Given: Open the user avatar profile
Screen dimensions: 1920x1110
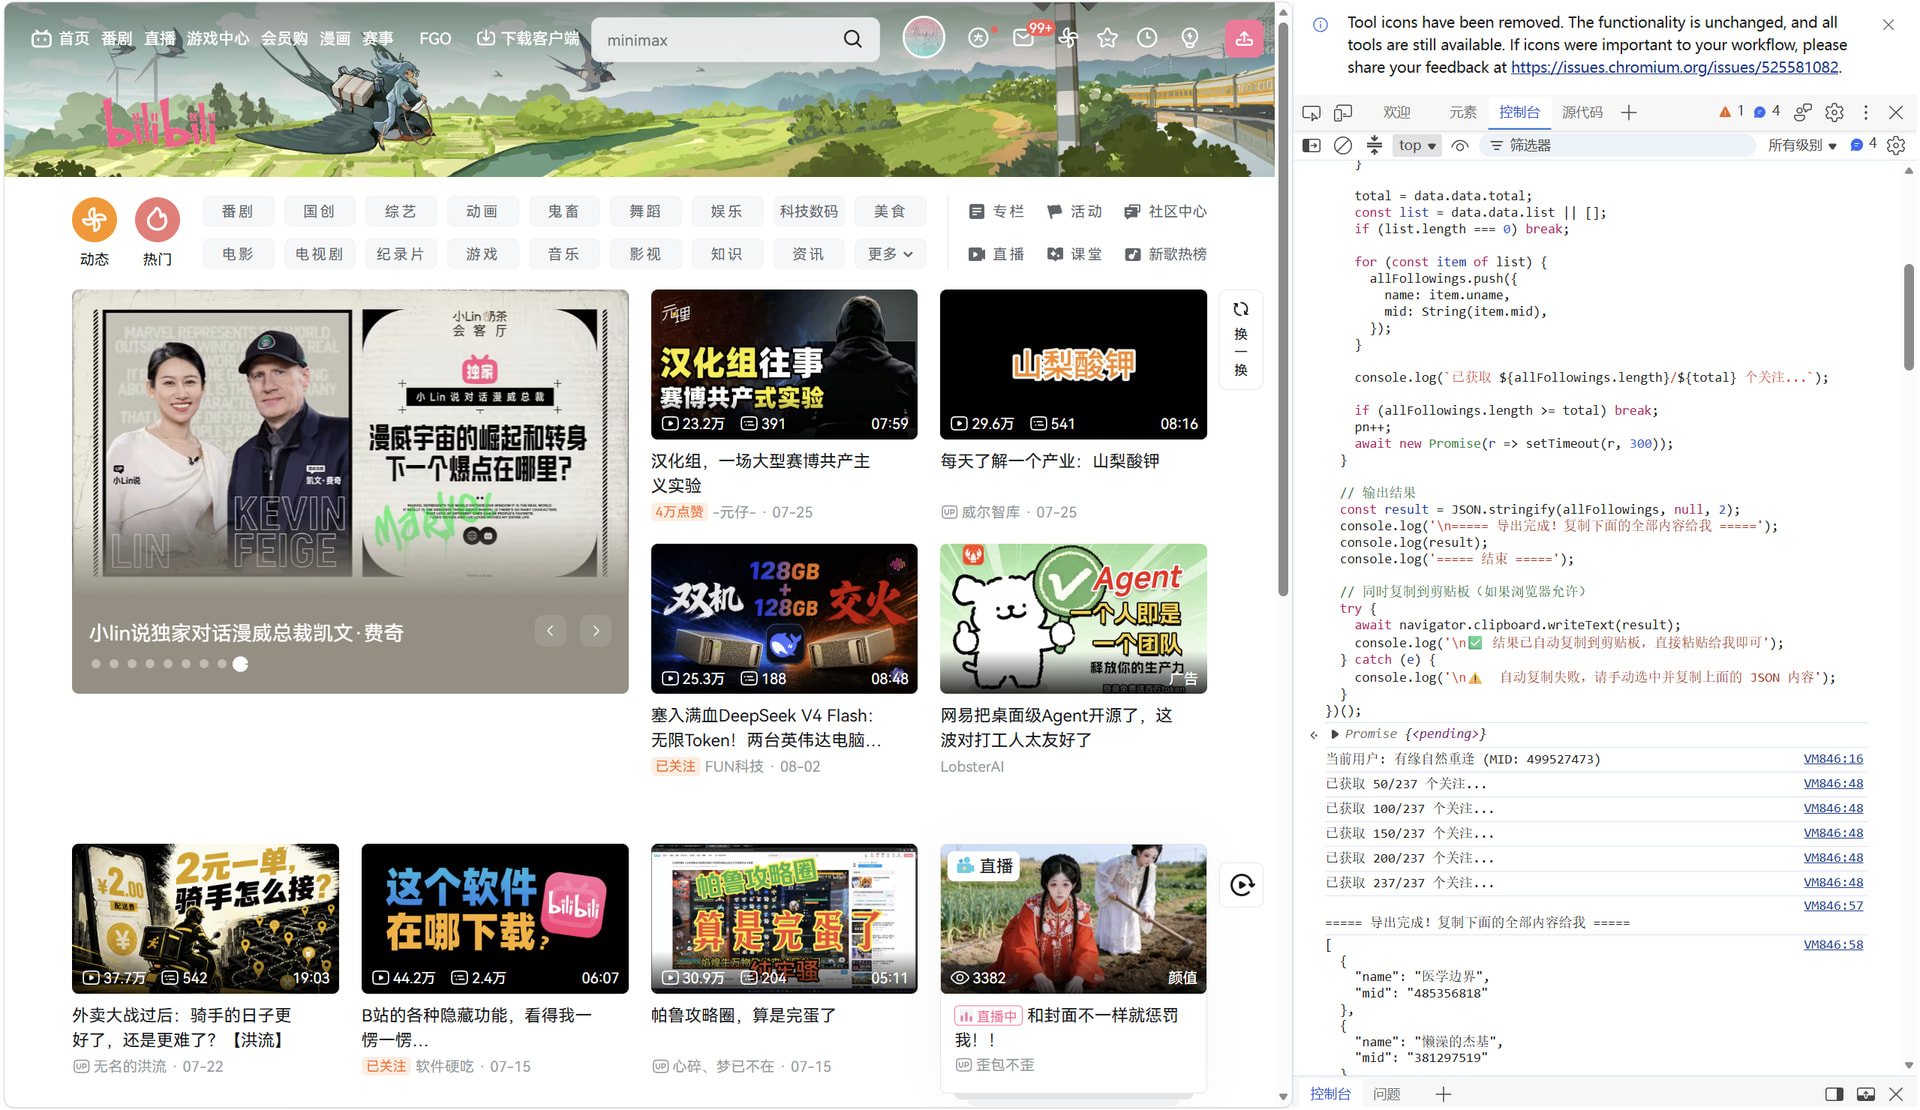Looking at the screenshot, I should (923, 38).
